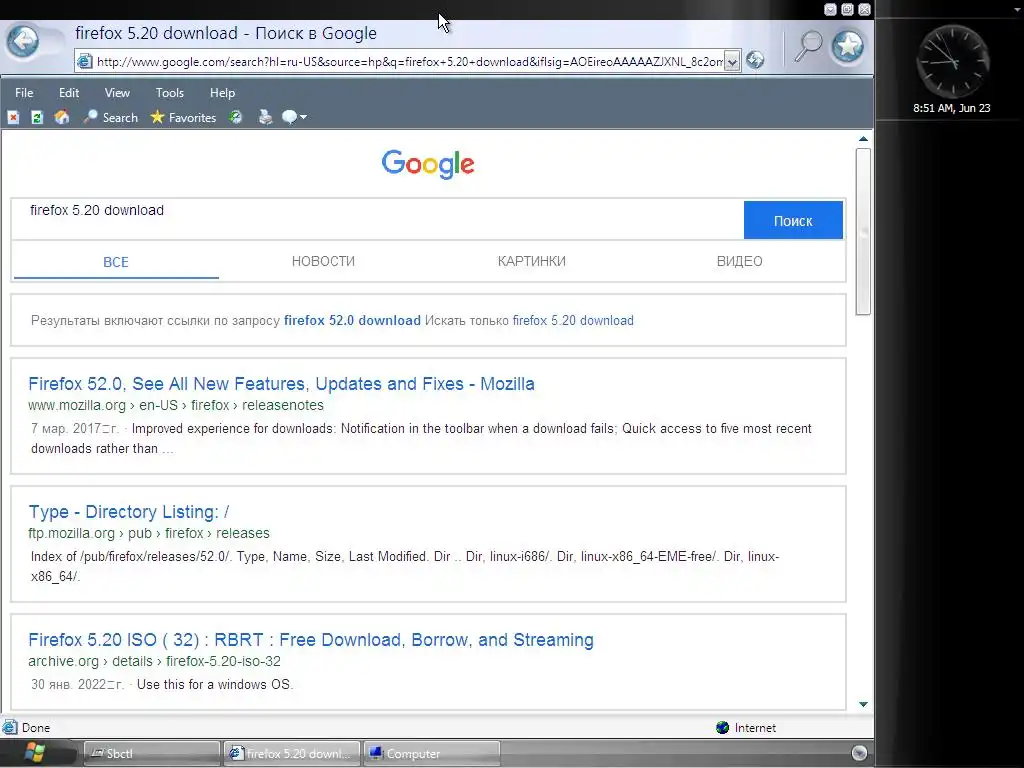Open 'Firefox 52.0, See All New Features' result
Screen dimensions: 1024x768
point(281,383)
